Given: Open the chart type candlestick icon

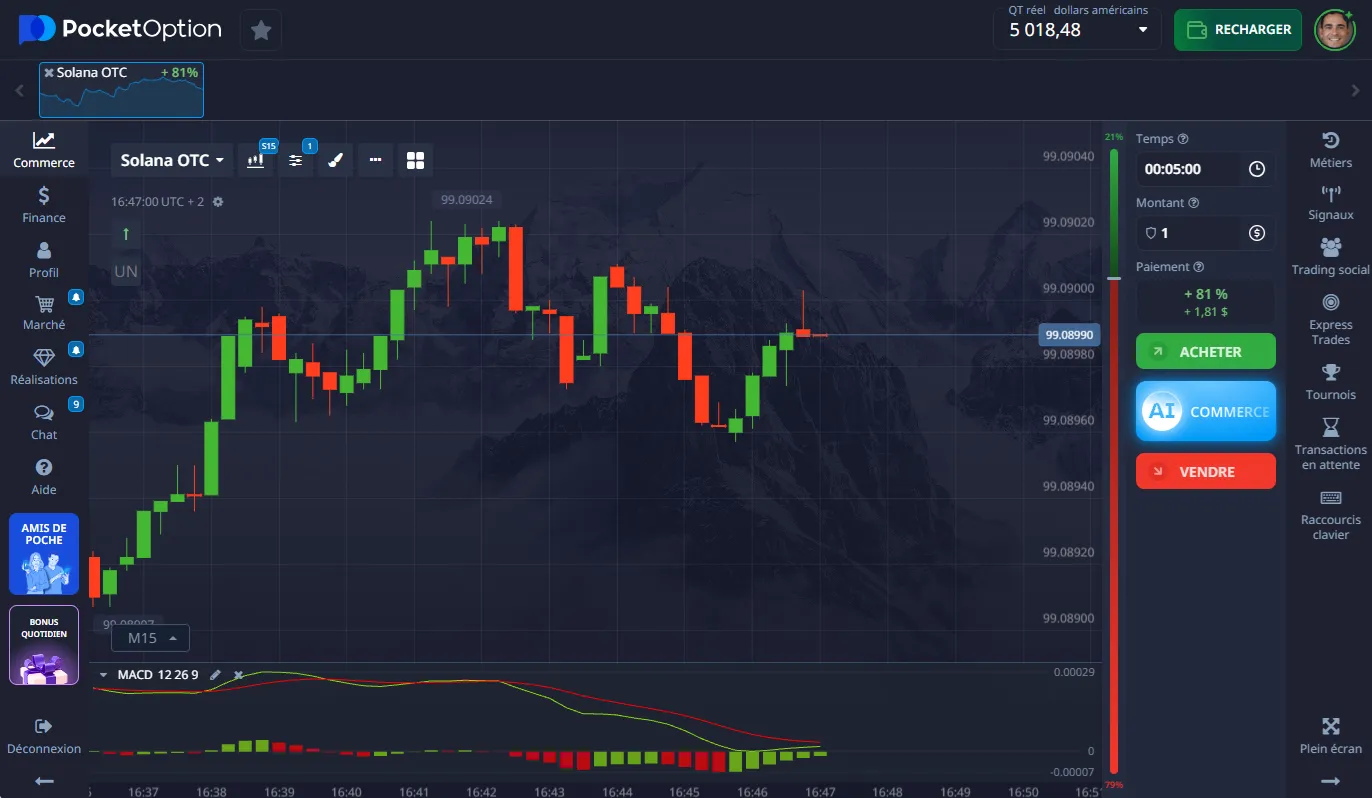Looking at the screenshot, I should [x=256, y=160].
